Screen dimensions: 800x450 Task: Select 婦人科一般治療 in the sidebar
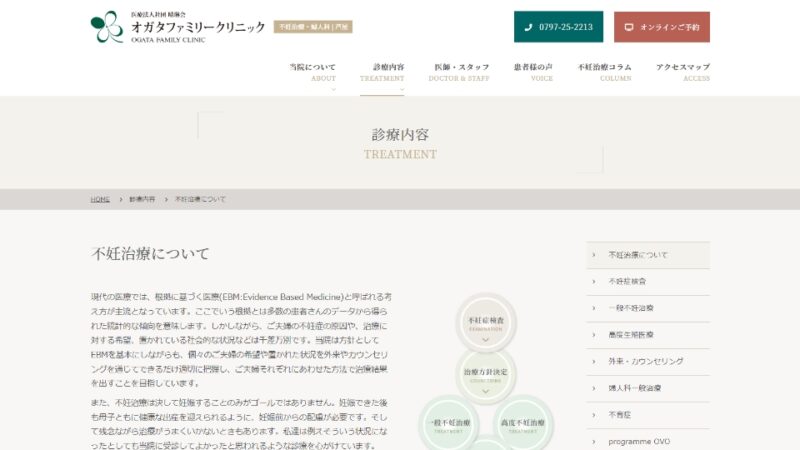click(x=648, y=388)
